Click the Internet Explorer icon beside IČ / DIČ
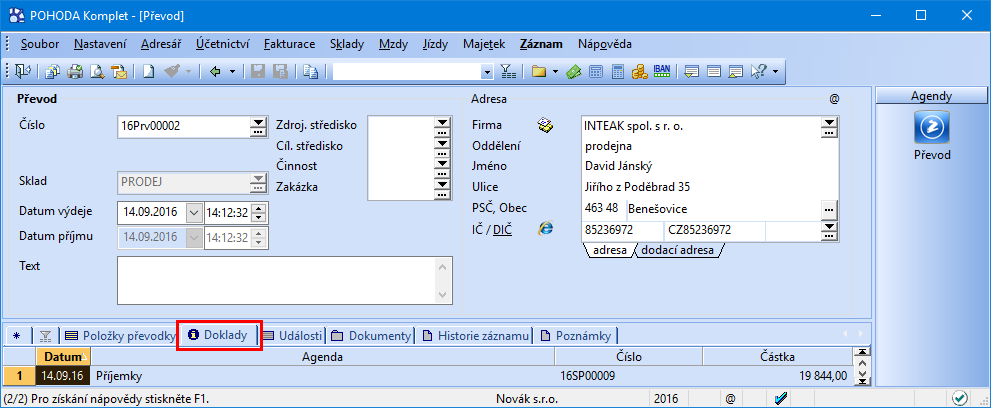Image resolution: width=991 pixels, height=408 pixels. coord(545,229)
